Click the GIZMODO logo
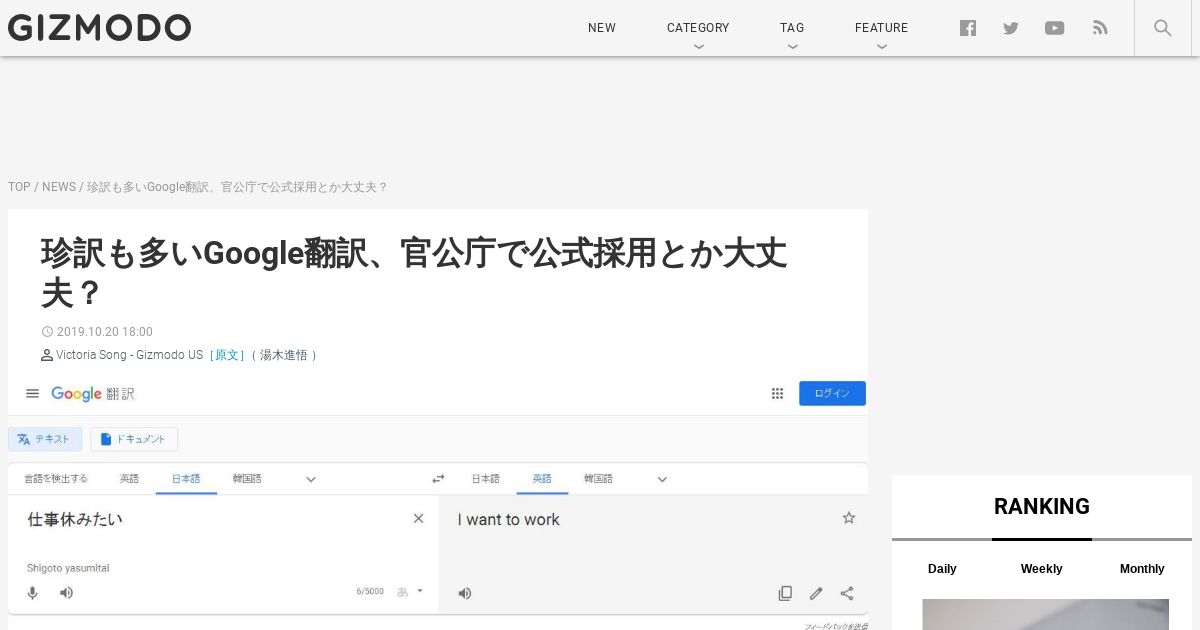Image resolution: width=1200 pixels, height=630 pixels. click(x=99, y=28)
